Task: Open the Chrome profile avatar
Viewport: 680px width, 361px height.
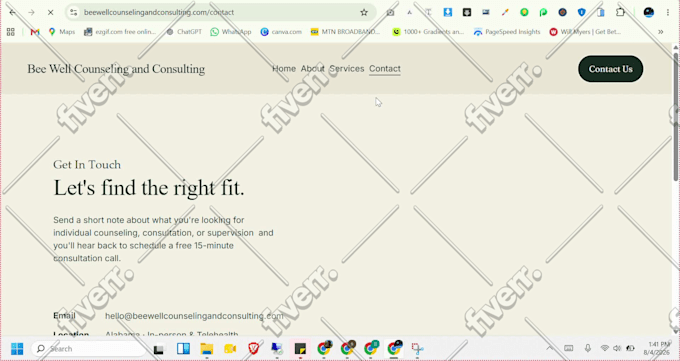Action: pyautogui.click(x=649, y=13)
